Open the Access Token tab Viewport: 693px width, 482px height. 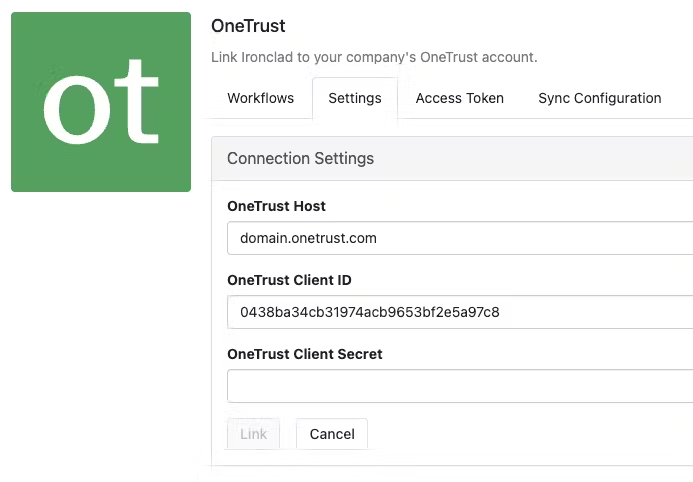460,98
